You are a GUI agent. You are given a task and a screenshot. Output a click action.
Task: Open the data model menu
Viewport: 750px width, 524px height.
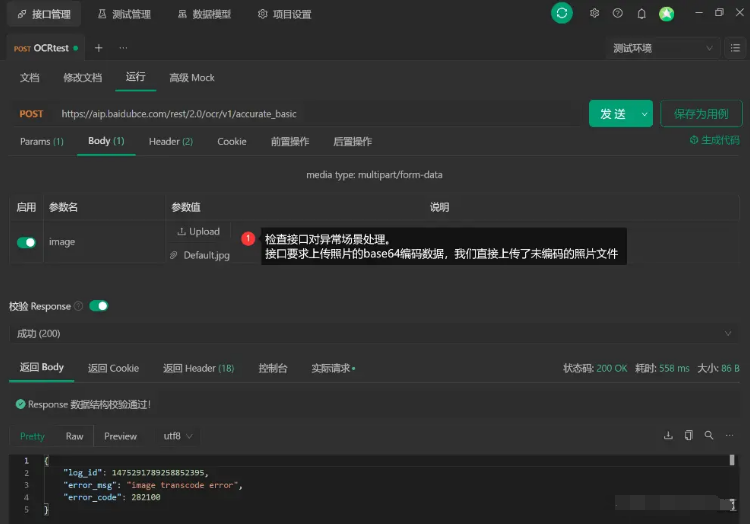(x=204, y=14)
